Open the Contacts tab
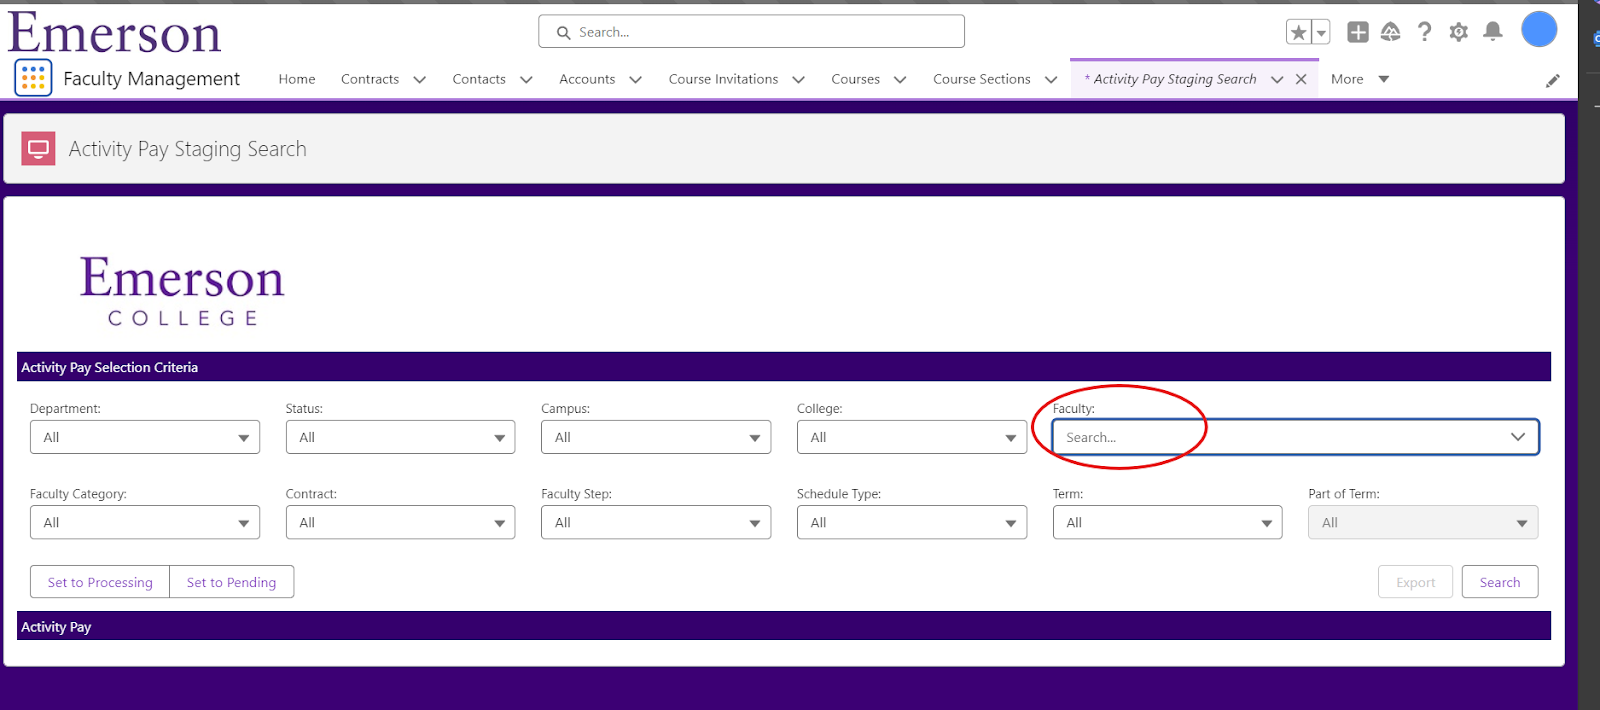This screenshot has height=710, width=1600. click(x=479, y=79)
